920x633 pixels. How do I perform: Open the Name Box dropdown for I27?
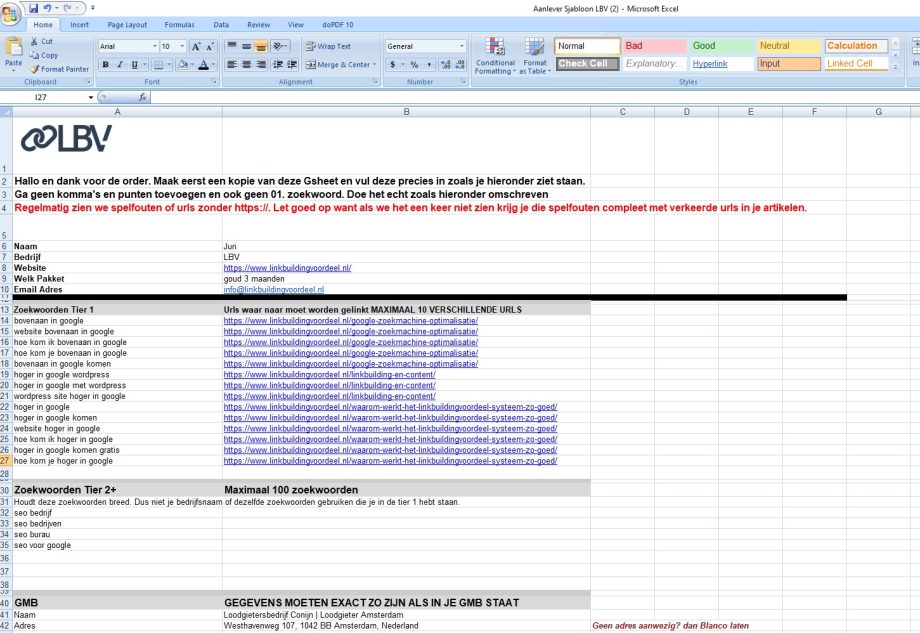(x=91, y=97)
